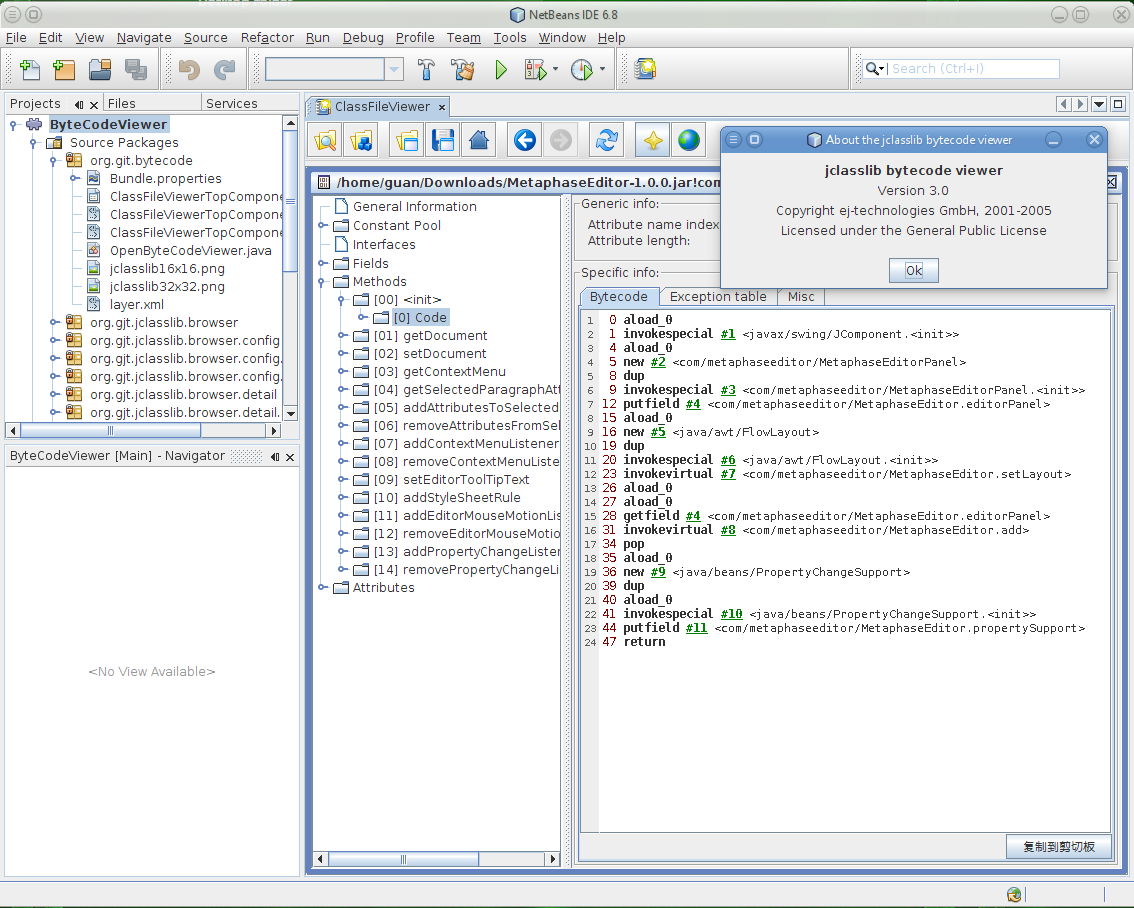Click the Open Project toolbar icon
Image resolution: width=1134 pixels, height=908 pixels.
point(100,69)
